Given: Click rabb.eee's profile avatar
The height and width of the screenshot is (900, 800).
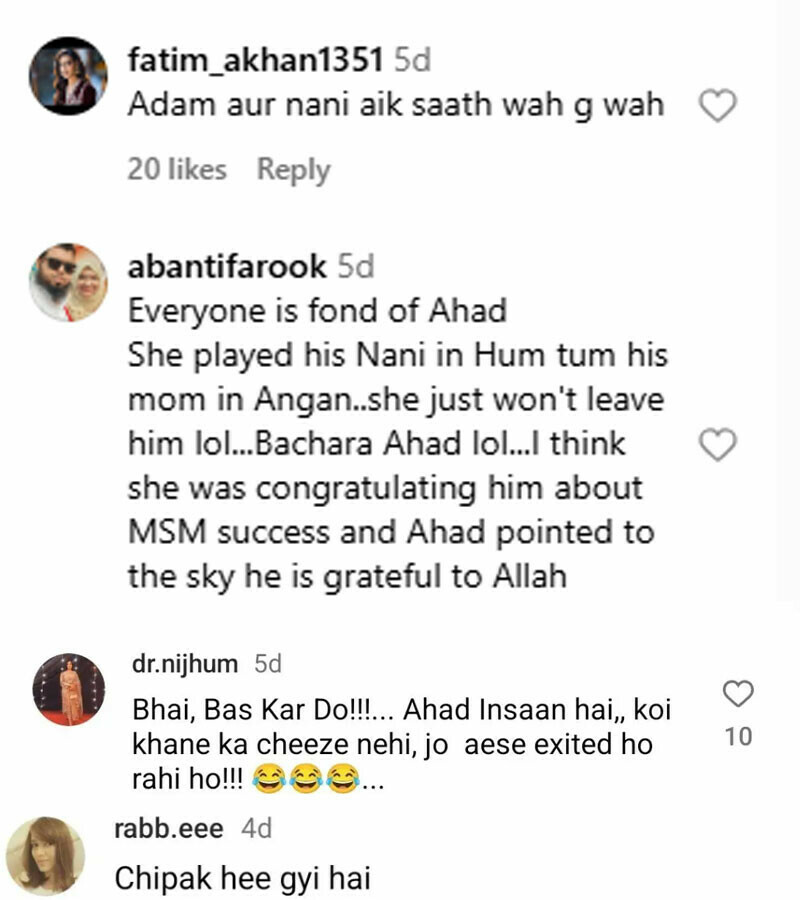Looking at the screenshot, I should pos(45,855).
